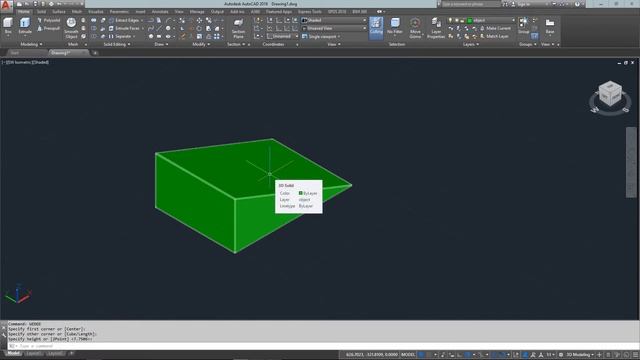Switch to the Solid ribbon tab
Viewport: 640px width, 360px height.
pyautogui.click(x=41, y=12)
